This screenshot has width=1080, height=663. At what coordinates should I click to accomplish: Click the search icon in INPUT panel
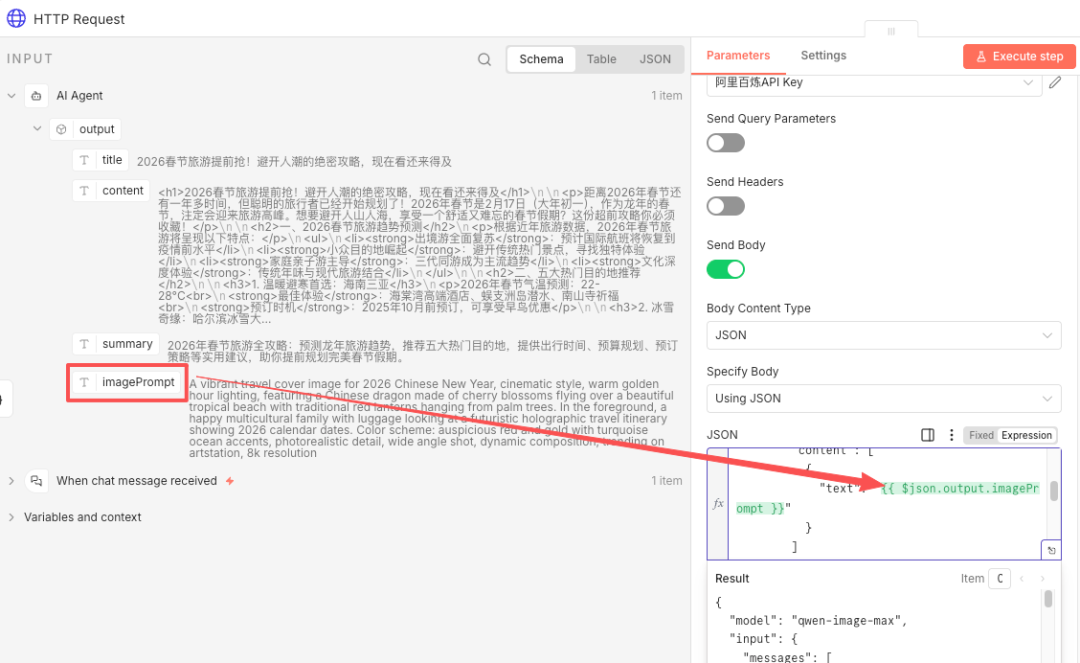(484, 60)
